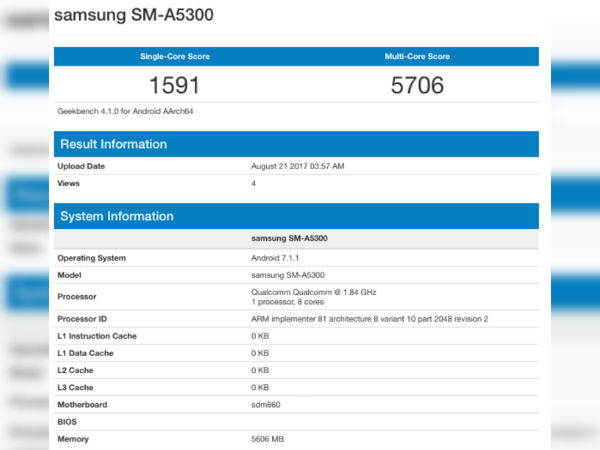The image size is (600, 450).
Task: Select the Multi-Core Score header
Action: click(x=417, y=56)
